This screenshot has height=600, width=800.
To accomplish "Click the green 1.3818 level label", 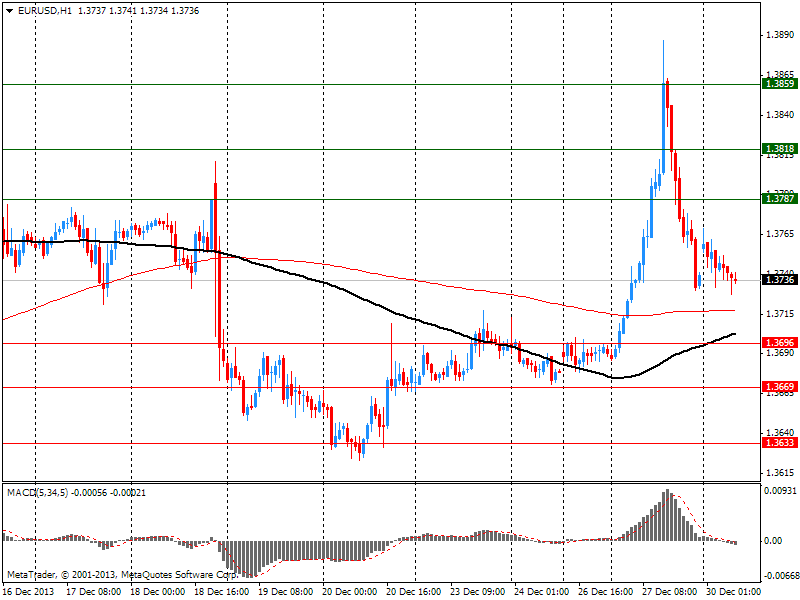I will click(x=780, y=149).
